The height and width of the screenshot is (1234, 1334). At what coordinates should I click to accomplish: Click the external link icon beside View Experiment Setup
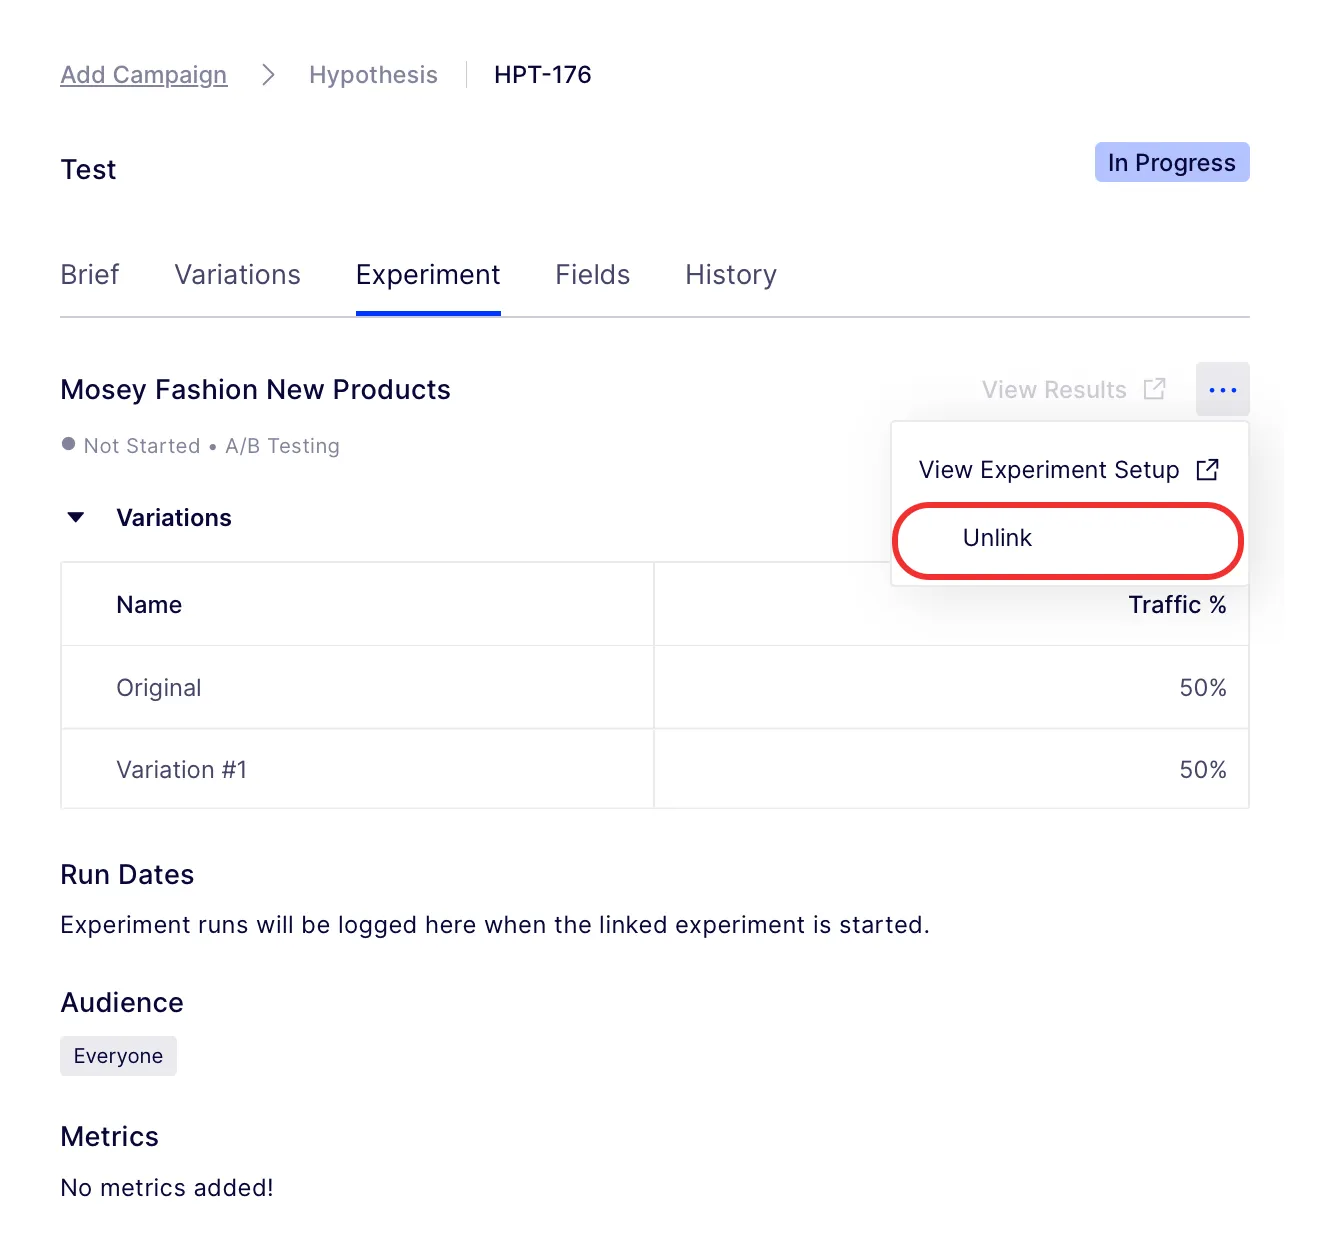pyautogui.click(x=1208, y=469)
